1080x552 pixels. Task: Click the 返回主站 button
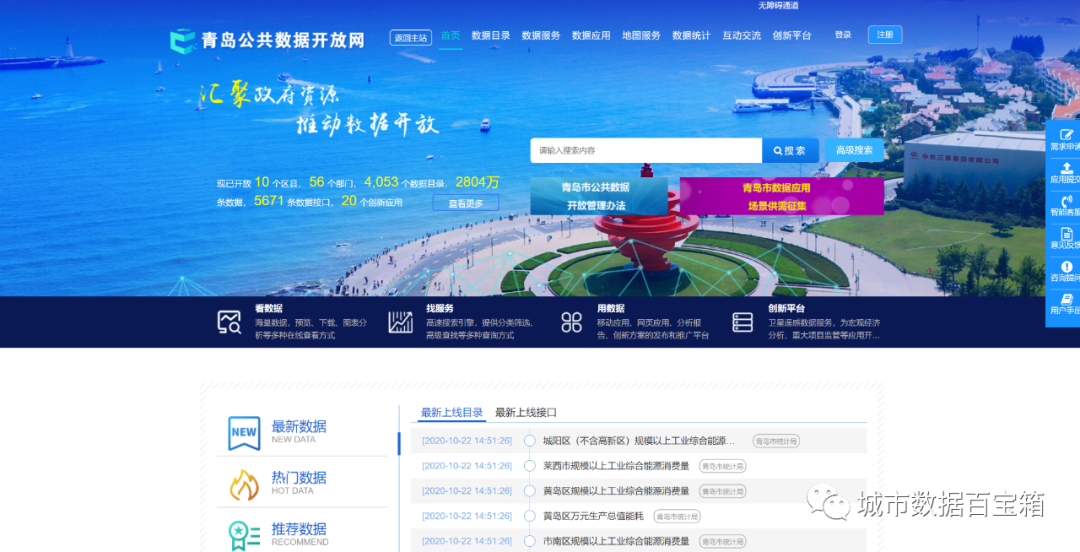(x=411, y=37)
